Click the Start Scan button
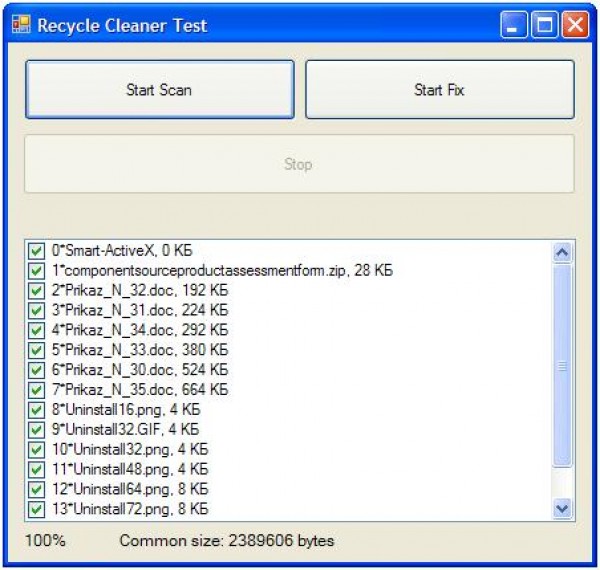Viewport: 600px width, 570px height. coord(159,90)
